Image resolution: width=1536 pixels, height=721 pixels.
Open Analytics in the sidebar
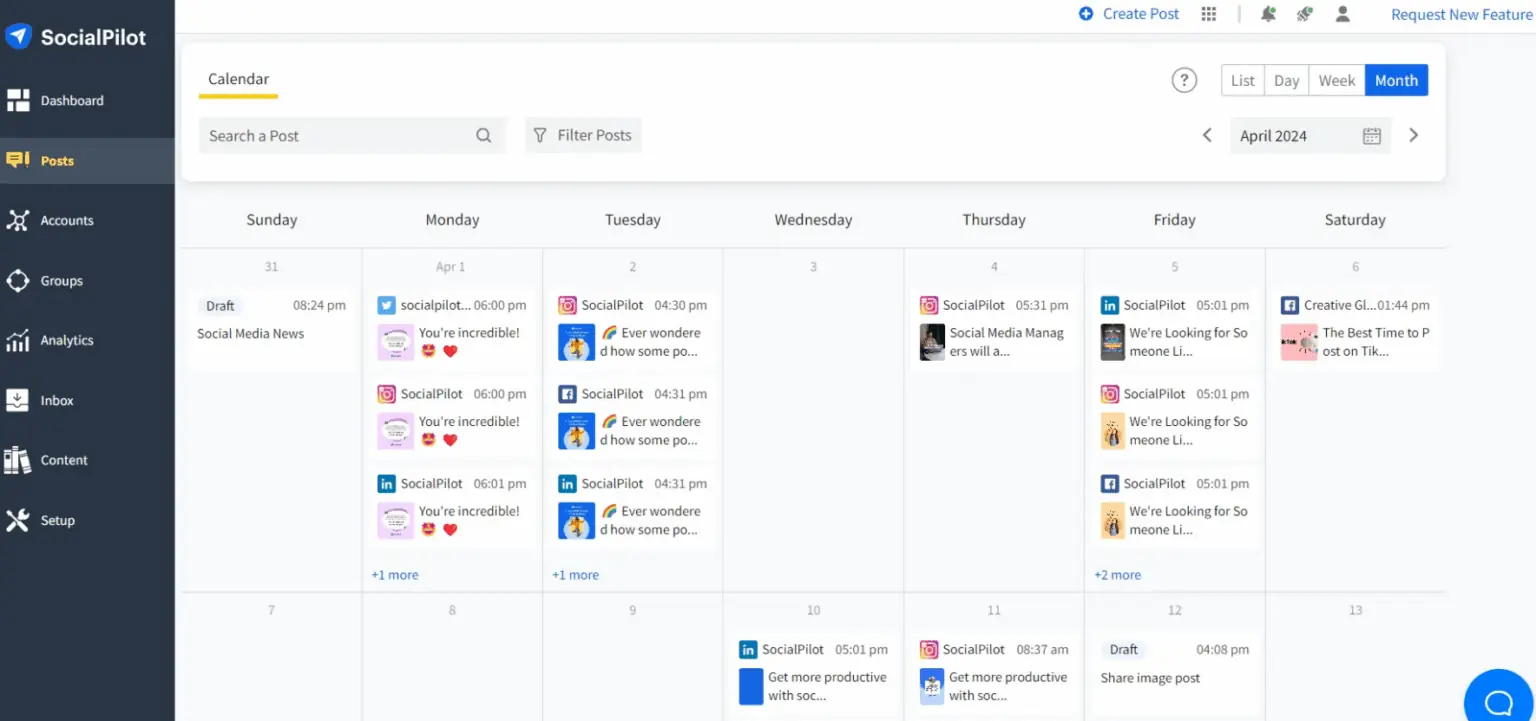pyautogui.click(x=66, y=341)
